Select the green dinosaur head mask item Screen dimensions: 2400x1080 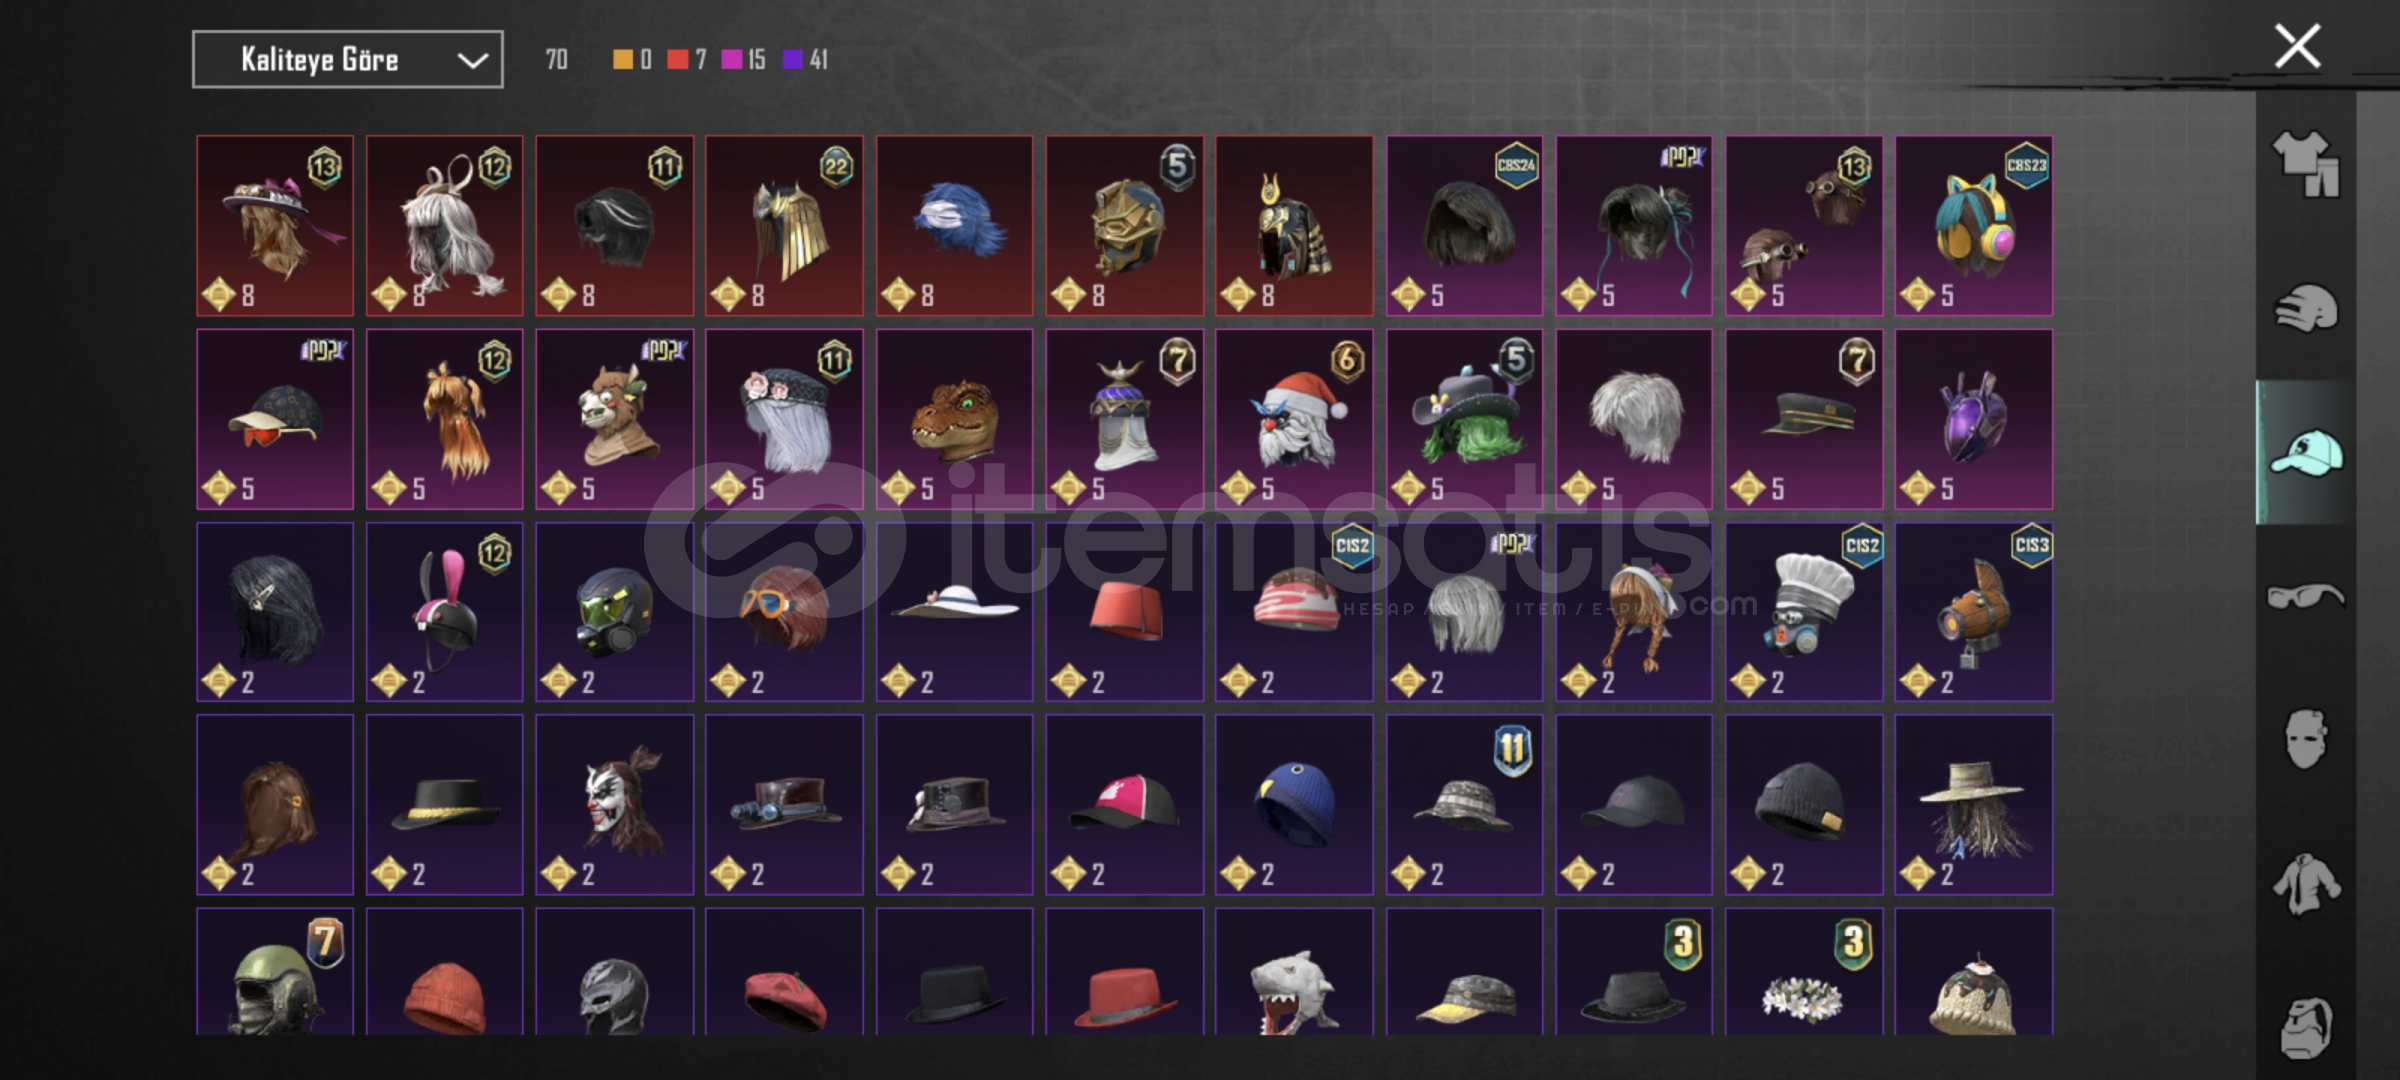[955, 419]
